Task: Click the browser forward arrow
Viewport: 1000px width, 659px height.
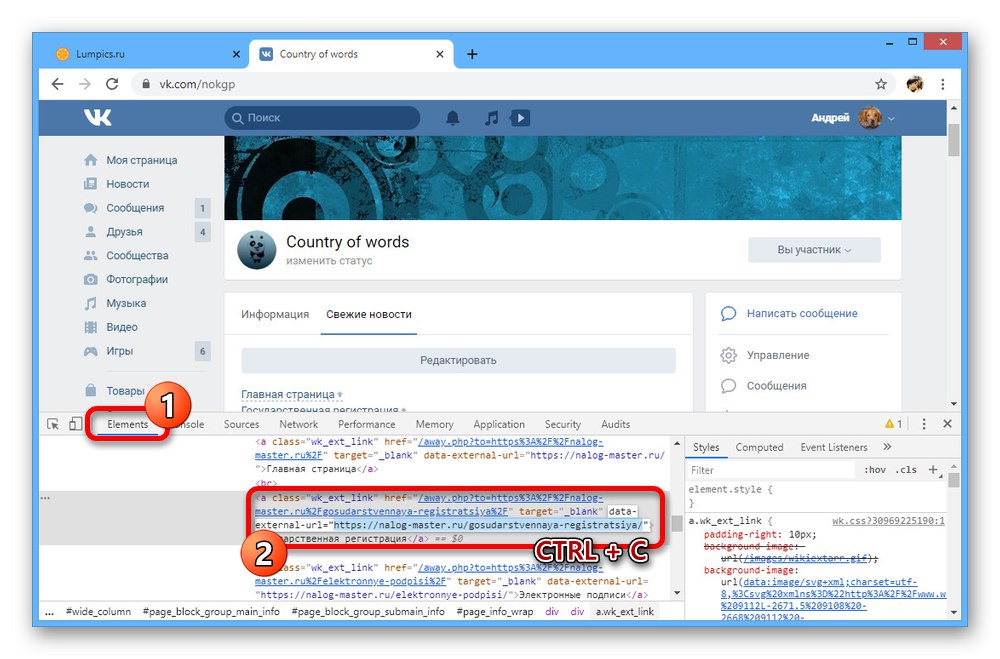Action: (85, 84)
